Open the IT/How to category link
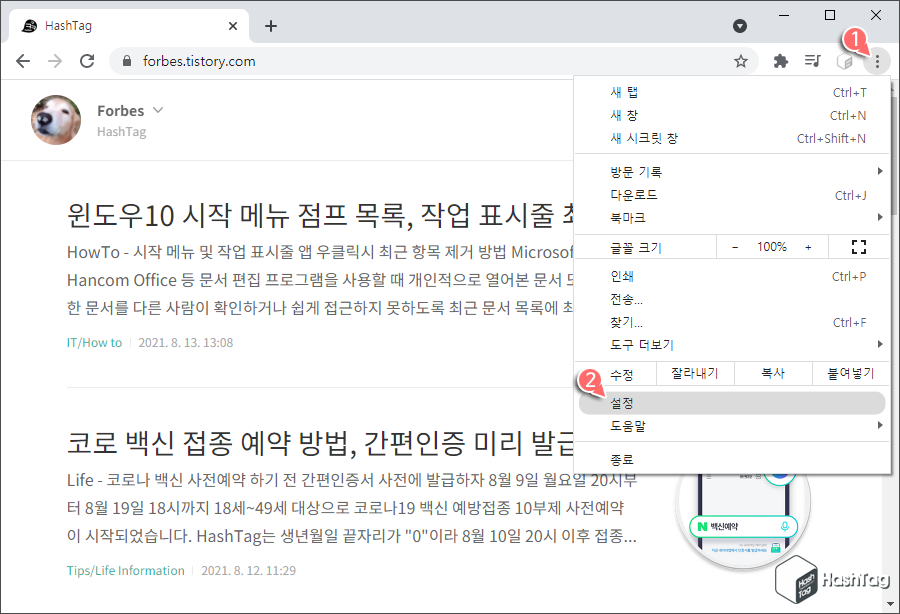Viewport: 900px width, 614px height. point(94,342)
